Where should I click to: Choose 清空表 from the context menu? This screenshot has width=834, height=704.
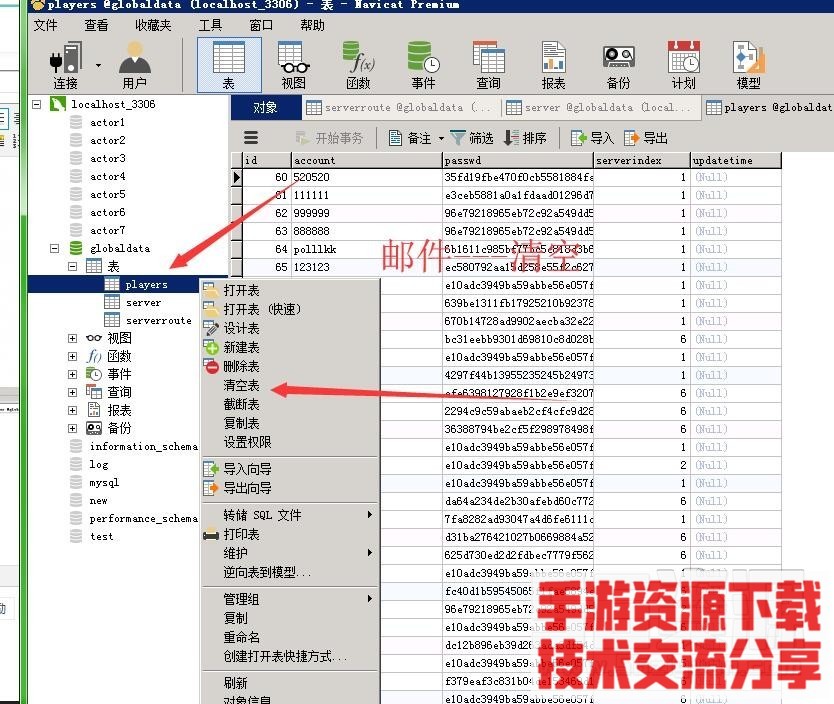pyautogui.click(x=241, y=385)
